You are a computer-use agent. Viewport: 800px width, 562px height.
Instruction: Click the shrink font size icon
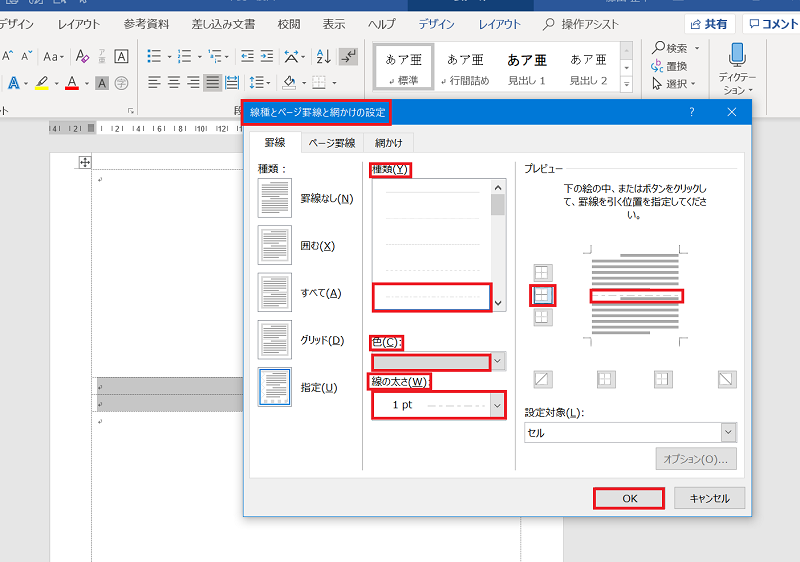tap(27, 56)
